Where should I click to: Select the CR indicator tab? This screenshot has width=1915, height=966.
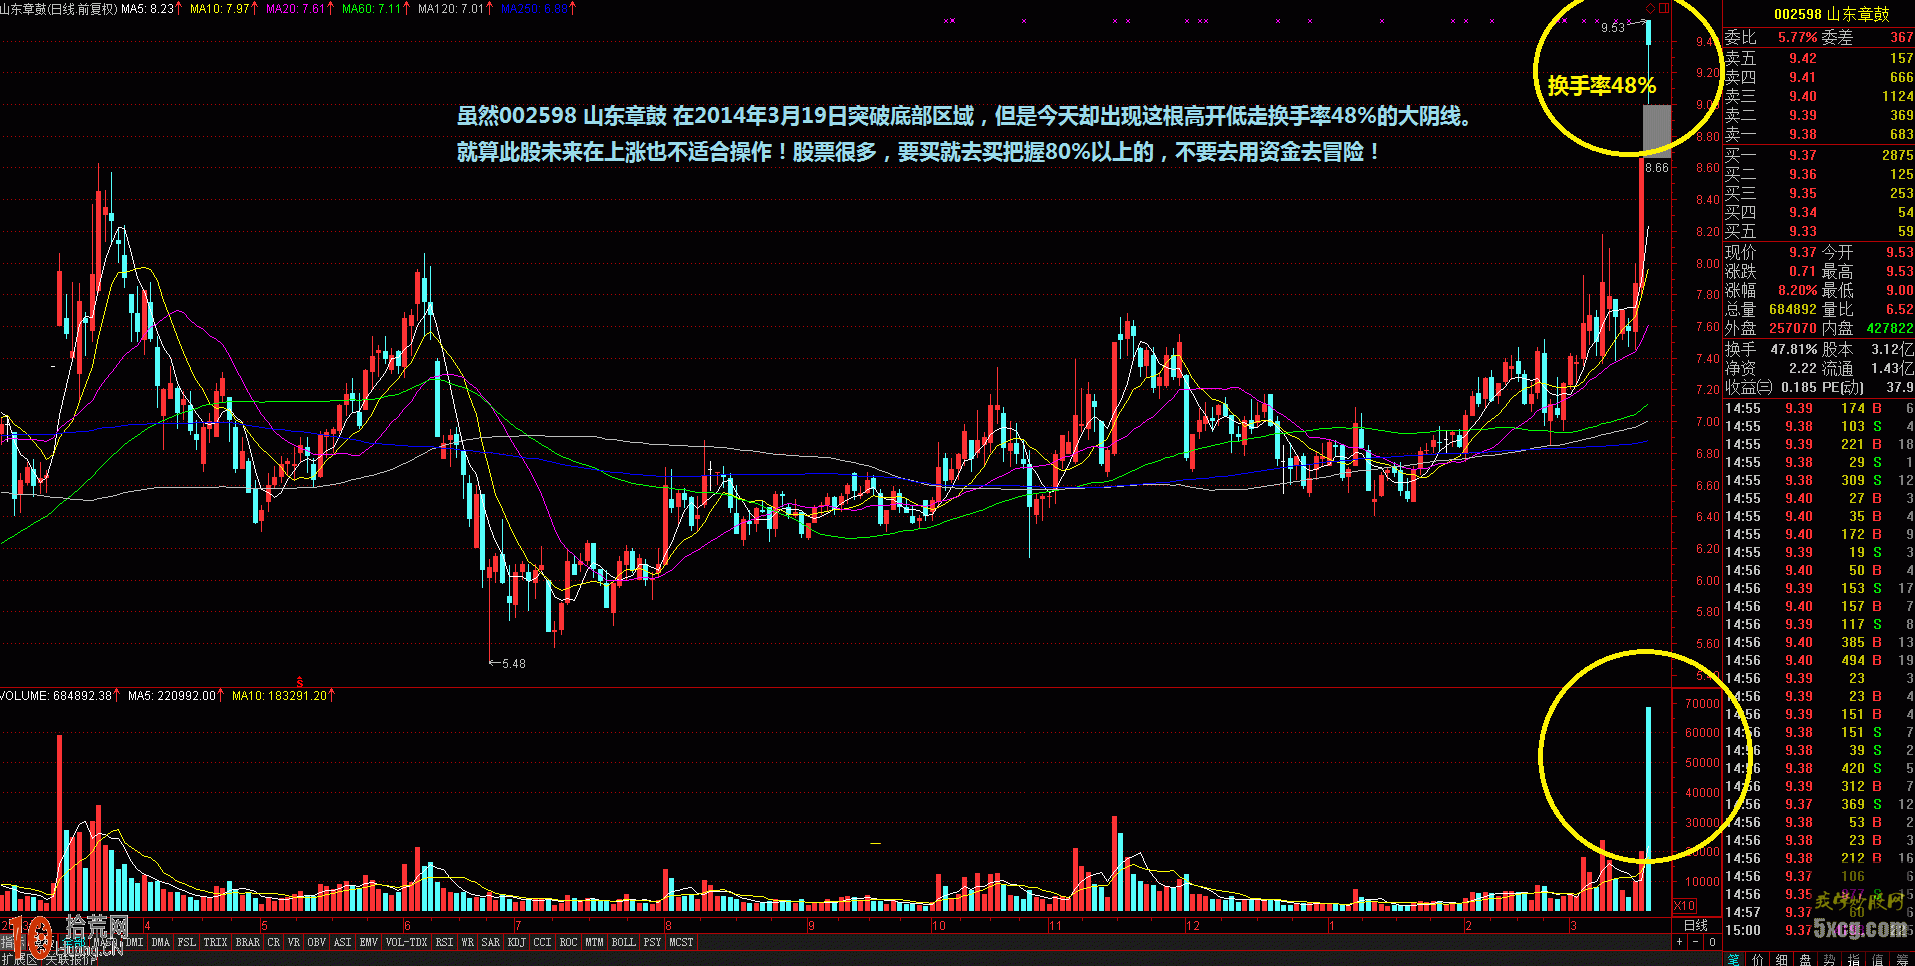(274, 942)
